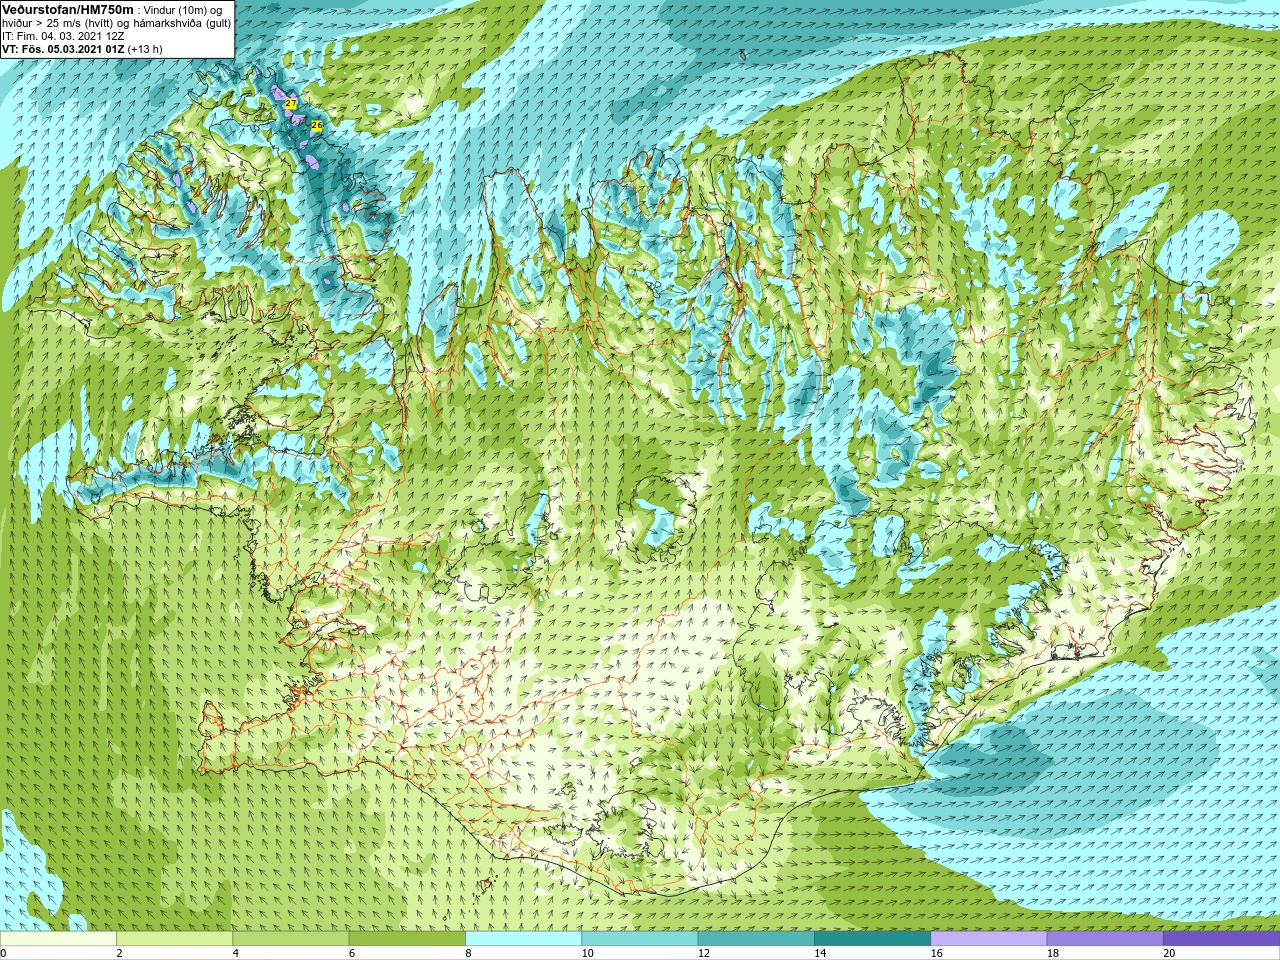Click the yellow gust label "26"
Screen dimensions: 1280x960
317,125
